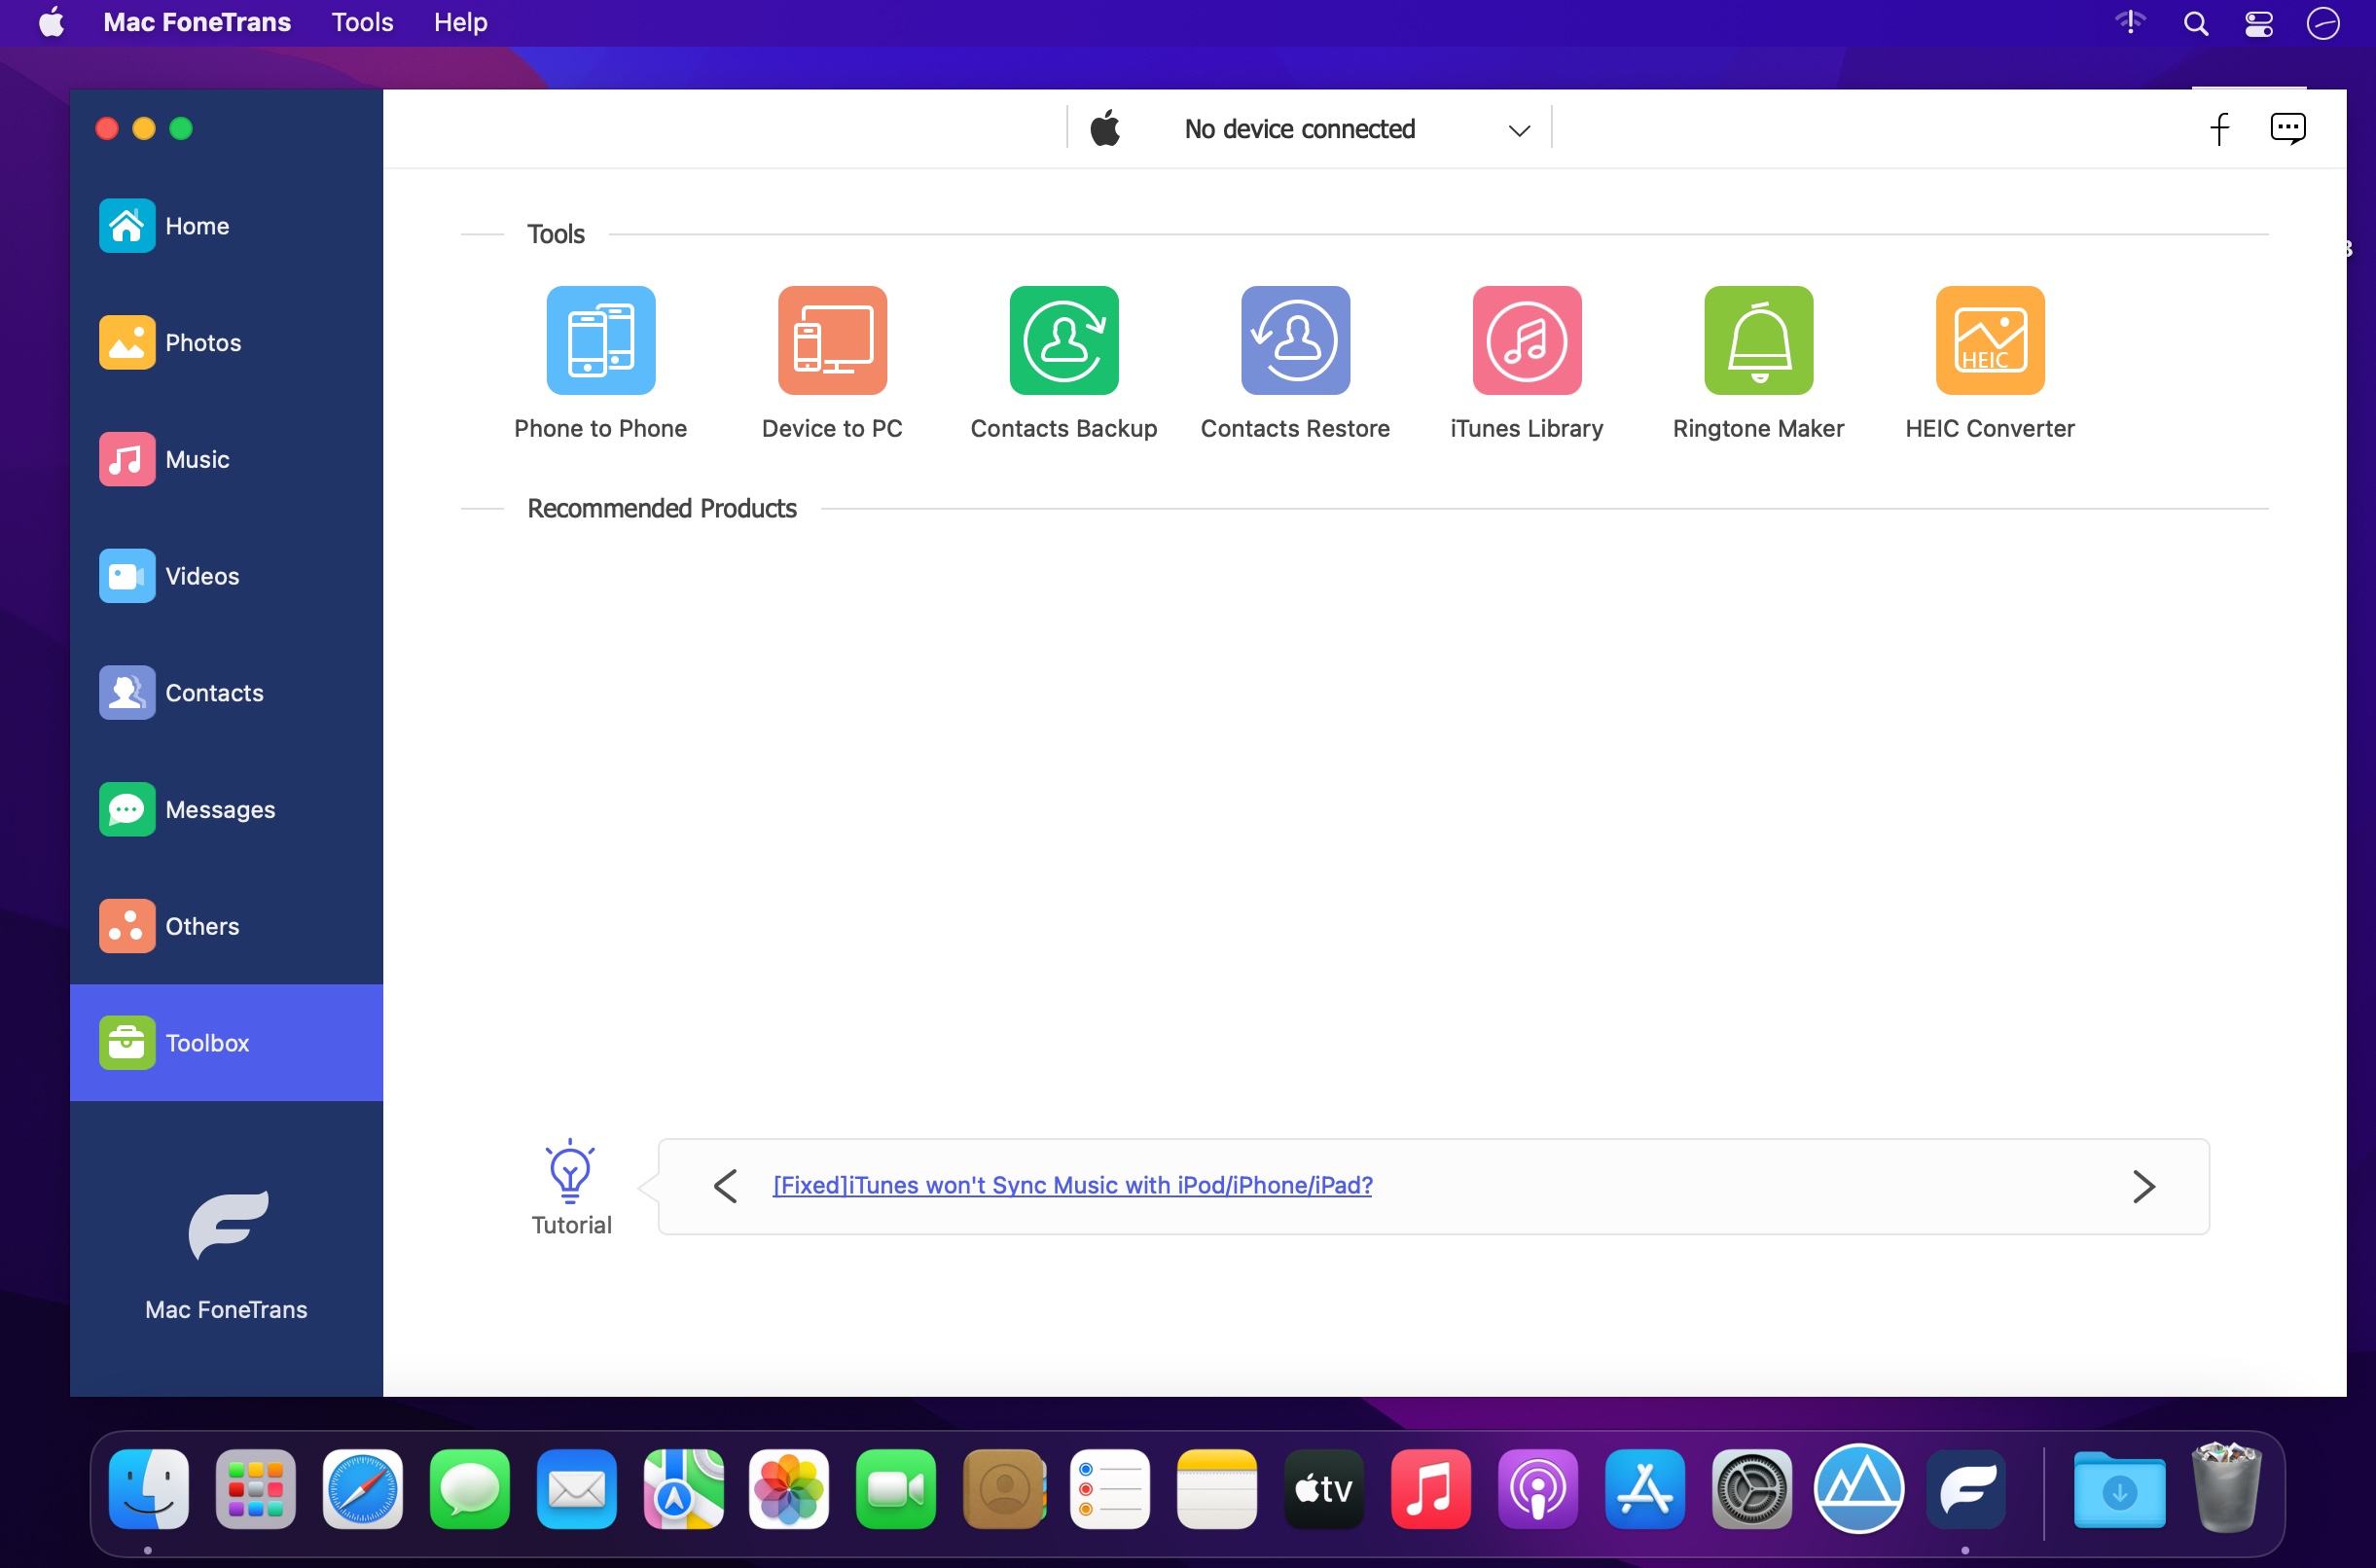Open Maps from the Dock
The image size is (2376, 1568).
coord(683,1489)
